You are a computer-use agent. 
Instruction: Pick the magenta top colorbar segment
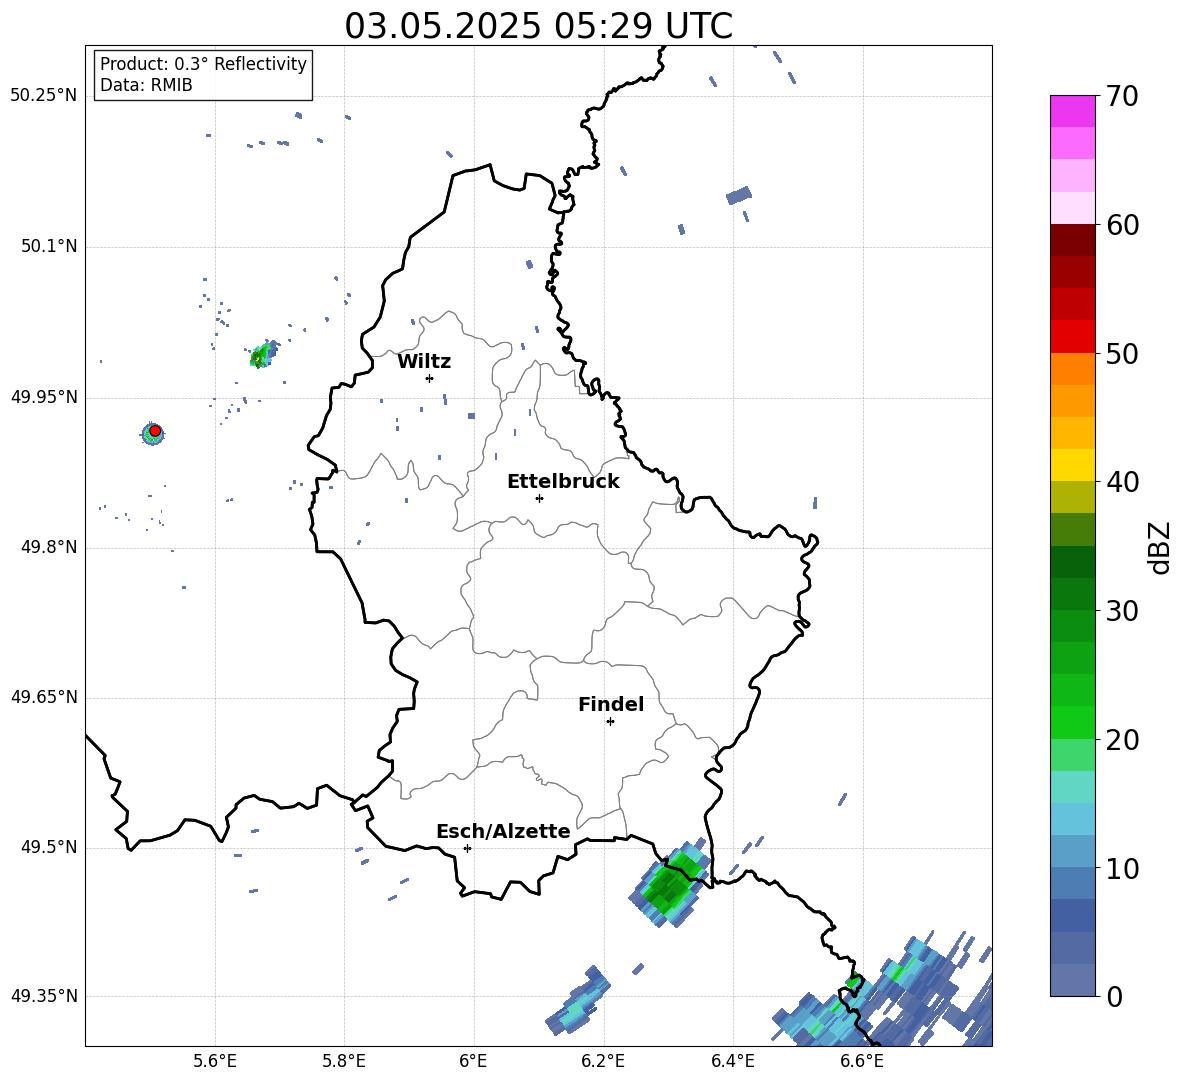click(x=1072, y=111)
